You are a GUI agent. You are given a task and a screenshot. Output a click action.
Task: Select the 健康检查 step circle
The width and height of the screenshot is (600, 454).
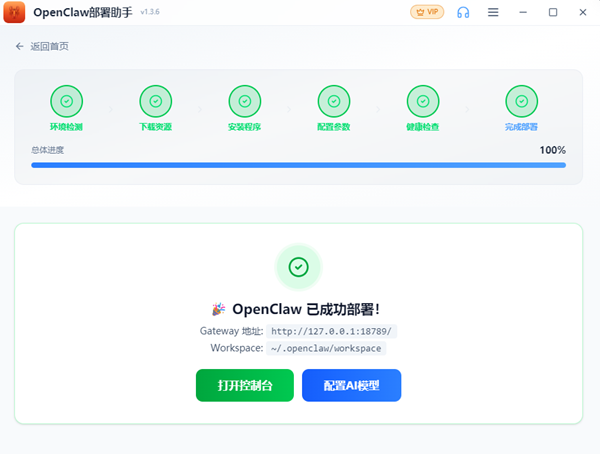[423, 101]
